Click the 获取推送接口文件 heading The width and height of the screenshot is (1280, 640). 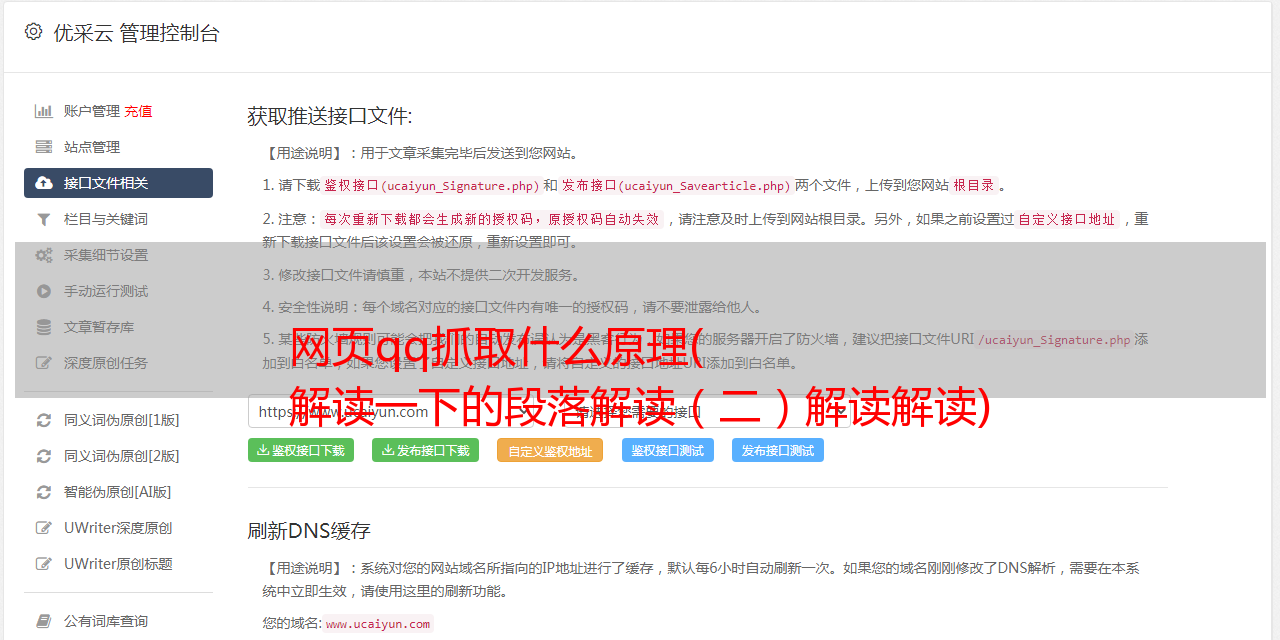(x=330, y=116)
